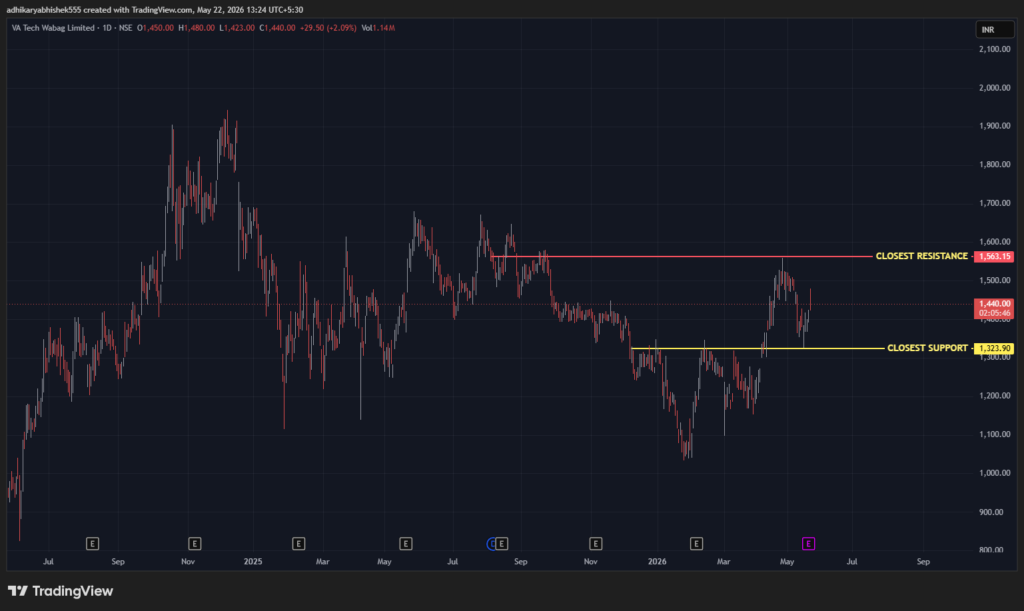Select the red horizontal resistance line

tap(682, 257)
